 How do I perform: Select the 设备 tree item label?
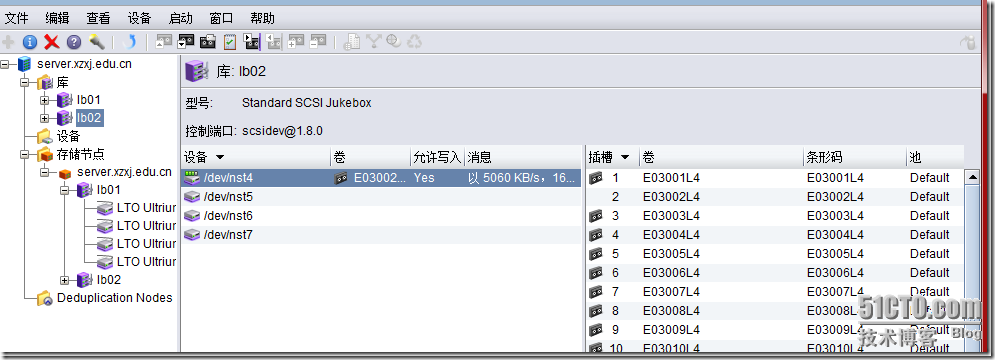(69, 136)
